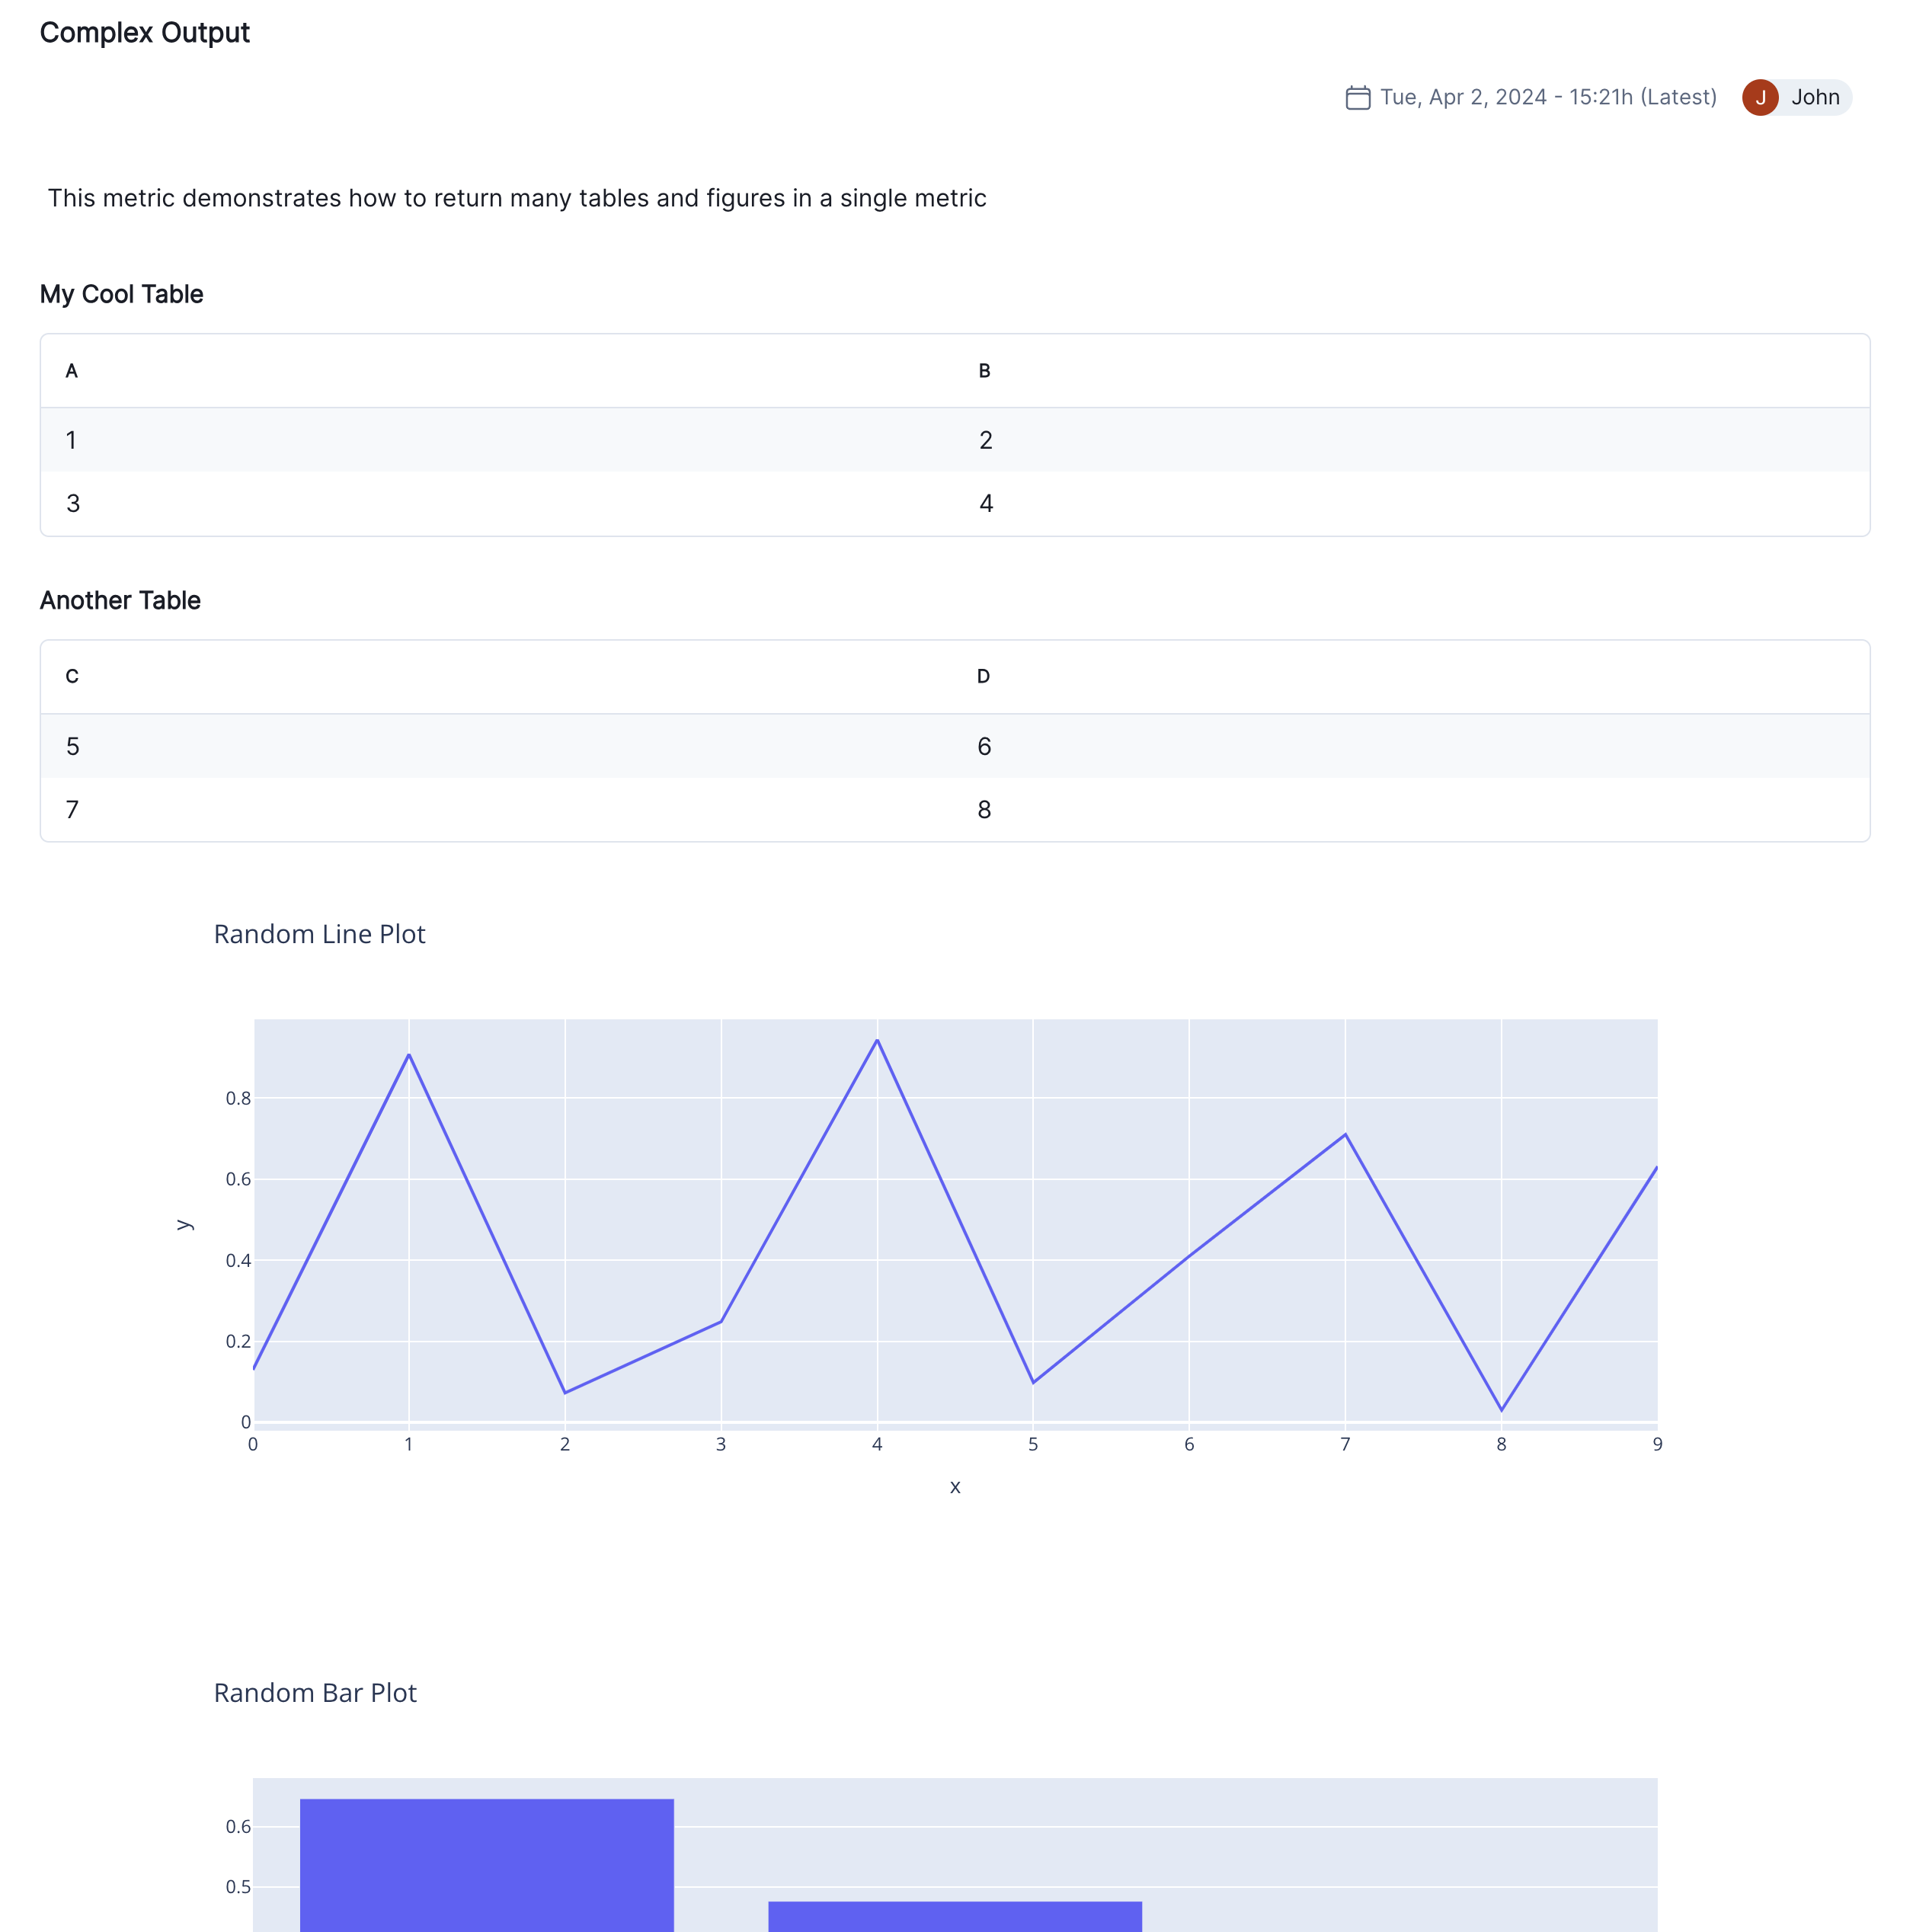Select column header C in Another Table
The height and width of the screenshot is (1932, 1929).
coord(71,676)
